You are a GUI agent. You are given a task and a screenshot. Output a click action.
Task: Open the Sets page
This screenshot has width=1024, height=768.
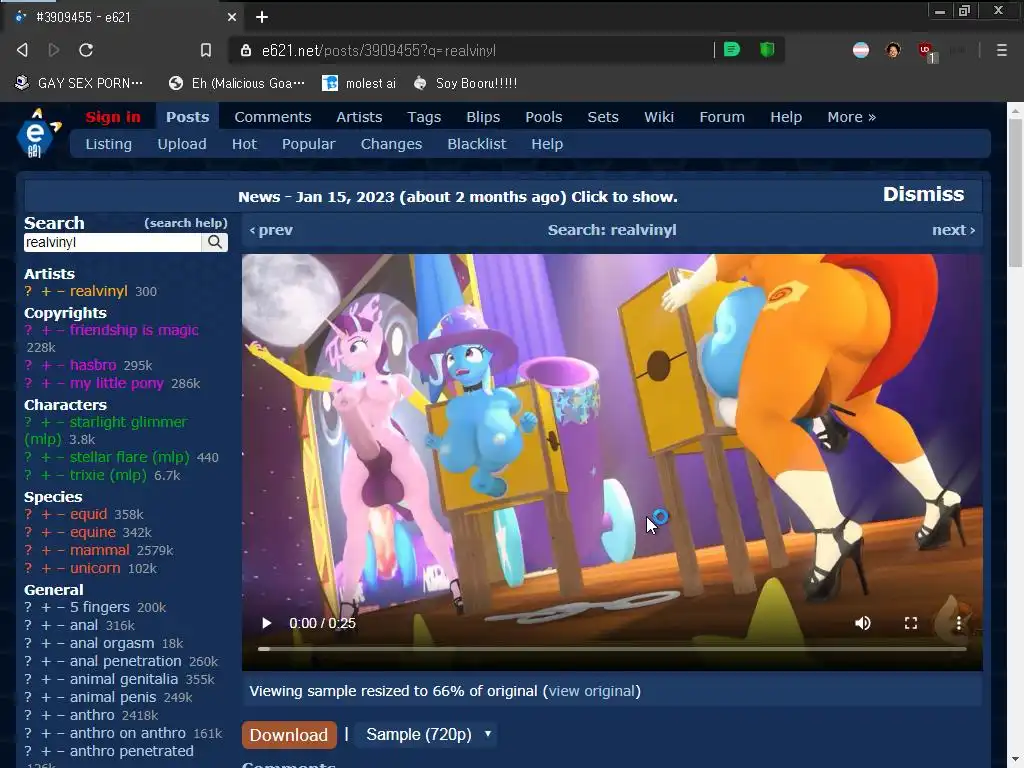[x=602, y=117]
